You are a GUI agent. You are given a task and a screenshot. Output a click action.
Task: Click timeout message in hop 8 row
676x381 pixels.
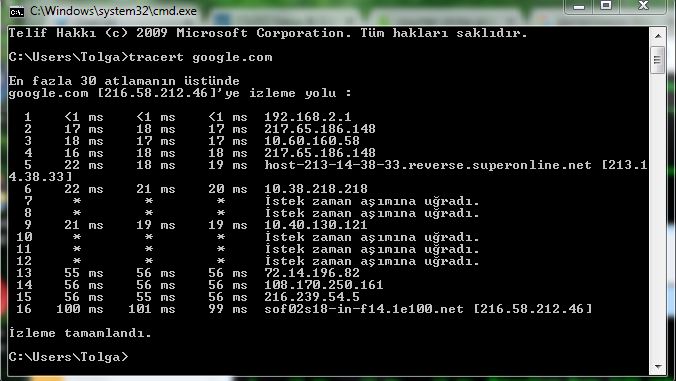(x=372, y=213)
